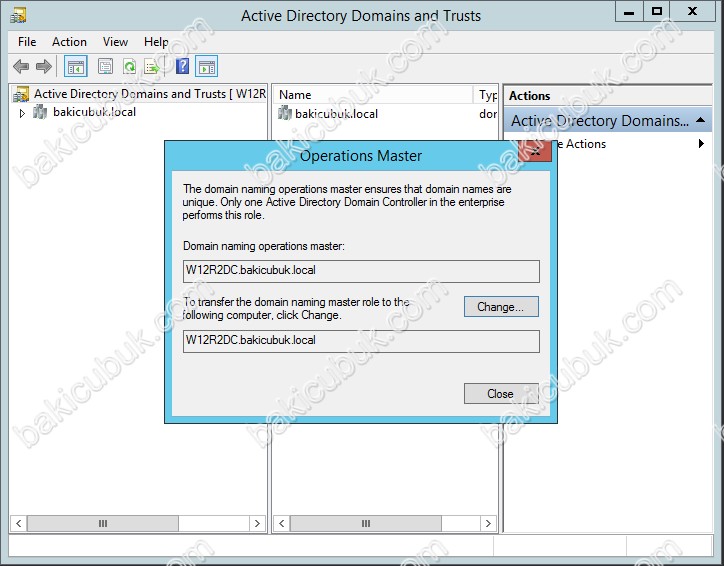724x566 pixels.
Task: Click the Name list horizontal scrollbar thumb
Action: click(366, 524)
